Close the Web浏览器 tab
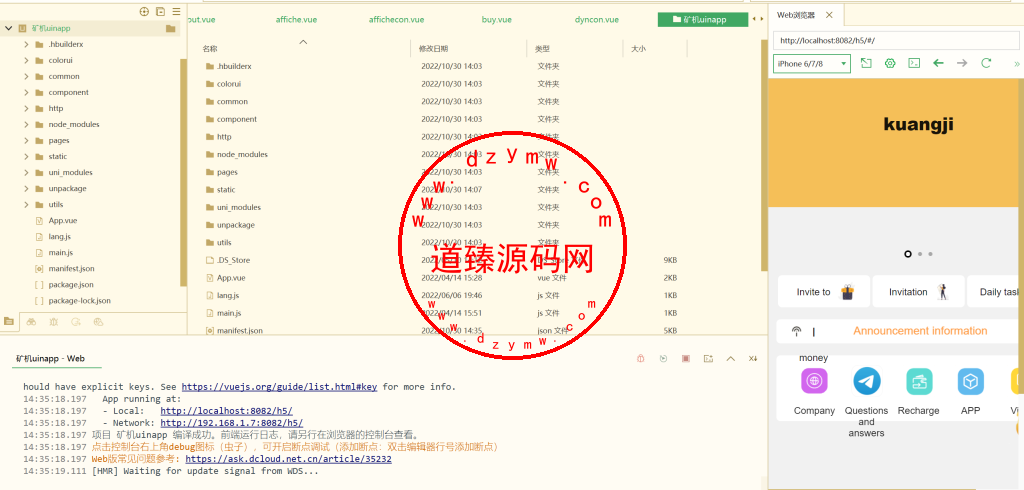Image resolution: width=1024 pixels, height=490 pixels. (x=829, y=14)
